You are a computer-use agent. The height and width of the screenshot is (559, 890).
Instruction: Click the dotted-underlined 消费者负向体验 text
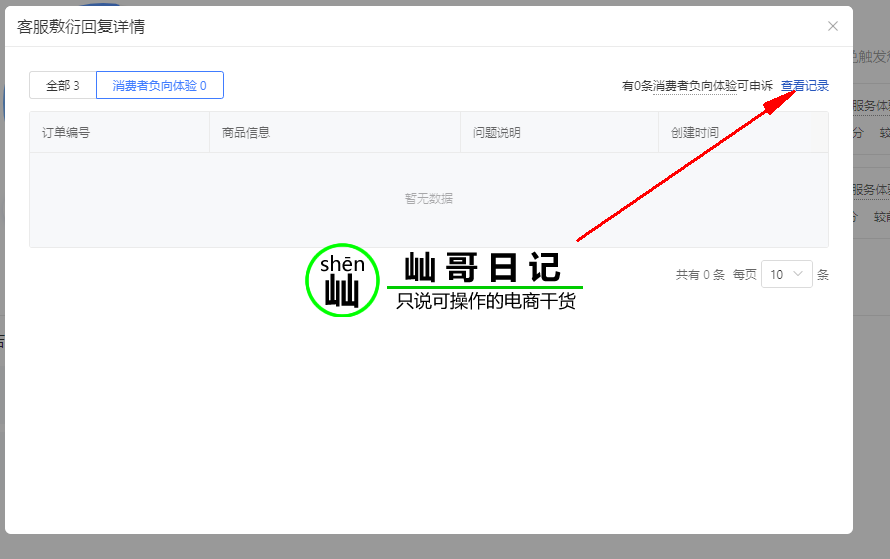click(694, 86)
